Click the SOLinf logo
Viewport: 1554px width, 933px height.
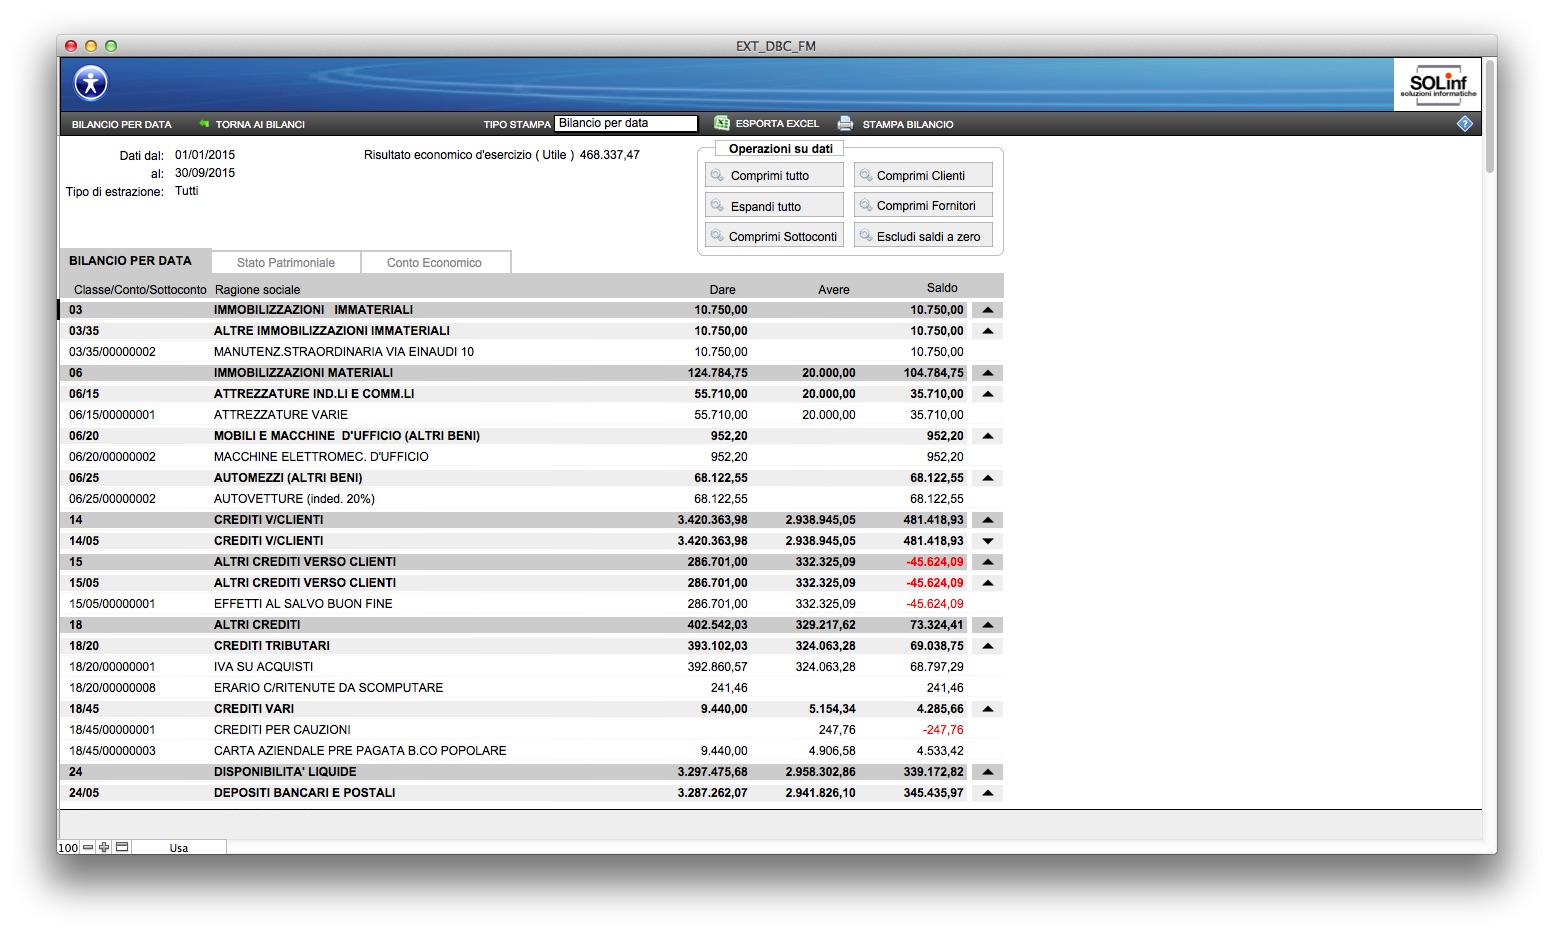[x=1437, y=84]
